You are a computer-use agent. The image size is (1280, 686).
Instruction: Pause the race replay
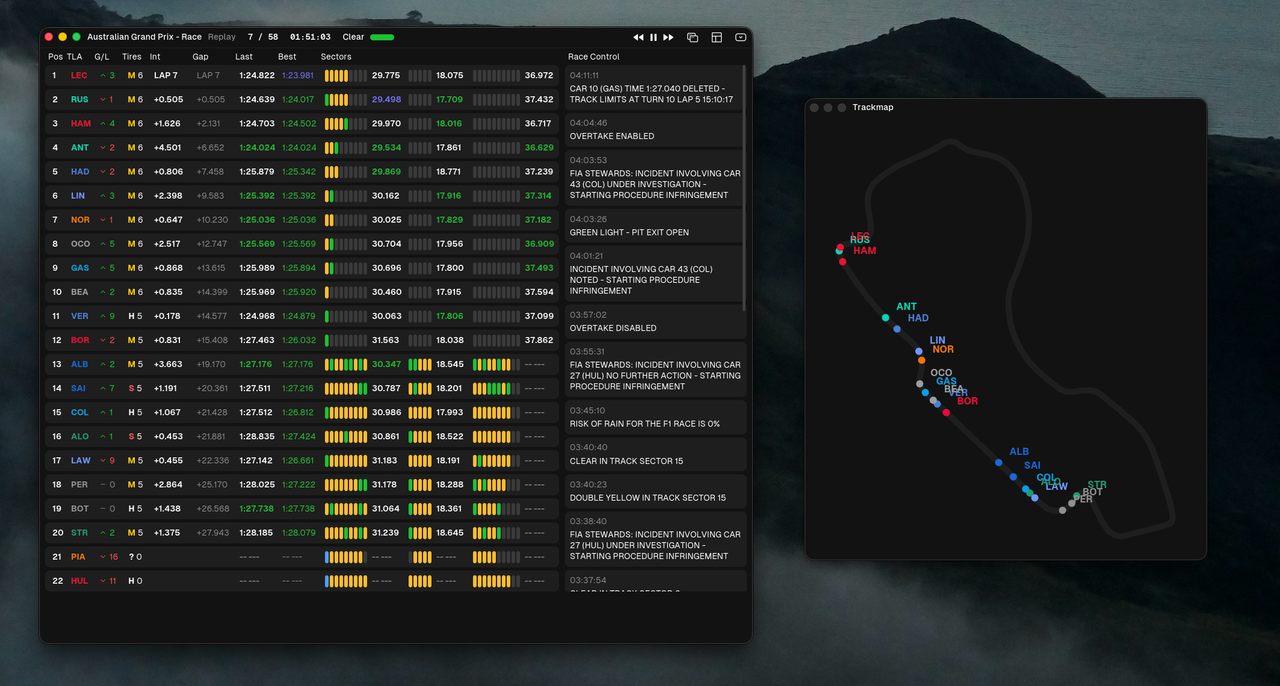(x=654, y=37)
